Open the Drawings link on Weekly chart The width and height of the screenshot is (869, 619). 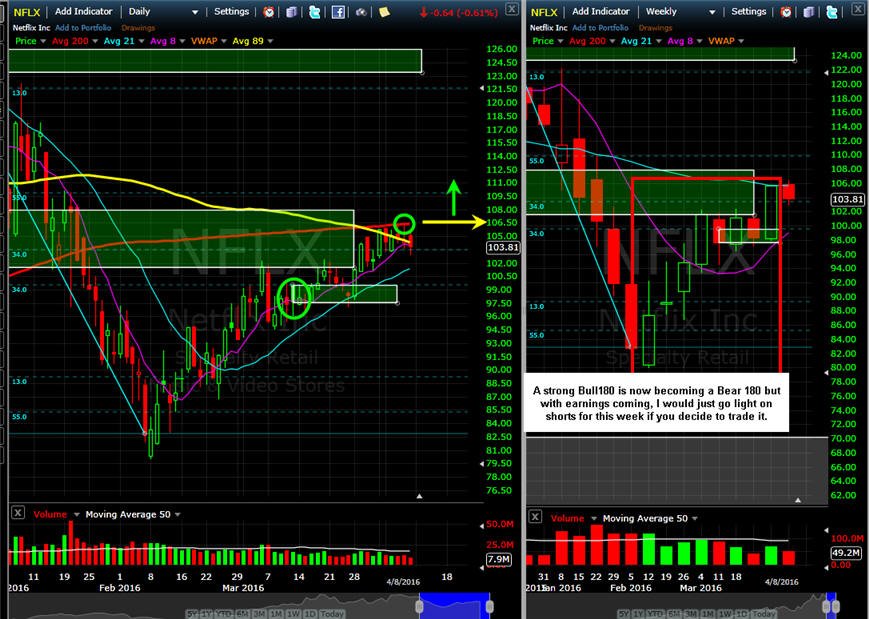(655, 28)
